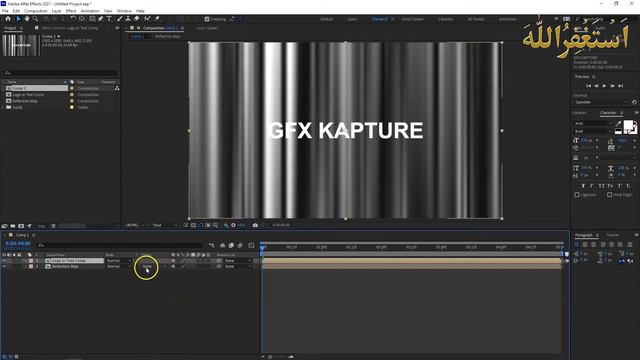Select the Eraser tool

137,19
